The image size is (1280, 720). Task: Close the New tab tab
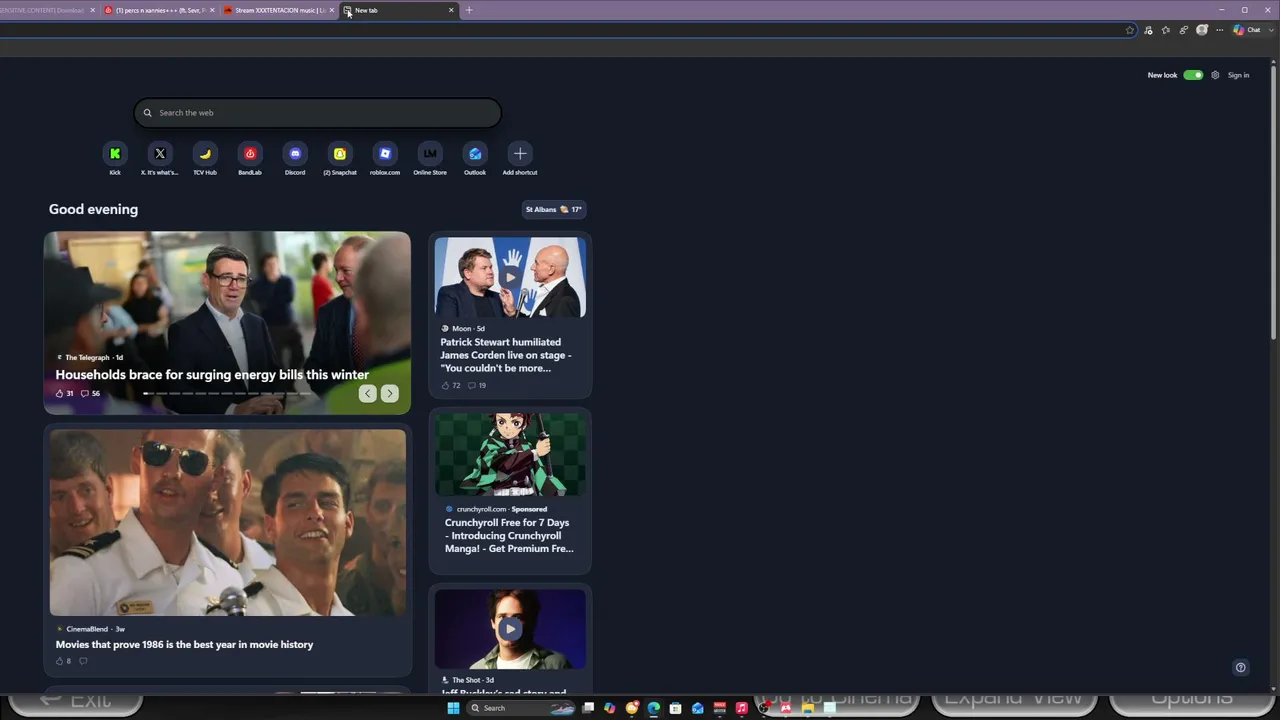(451, 10)
